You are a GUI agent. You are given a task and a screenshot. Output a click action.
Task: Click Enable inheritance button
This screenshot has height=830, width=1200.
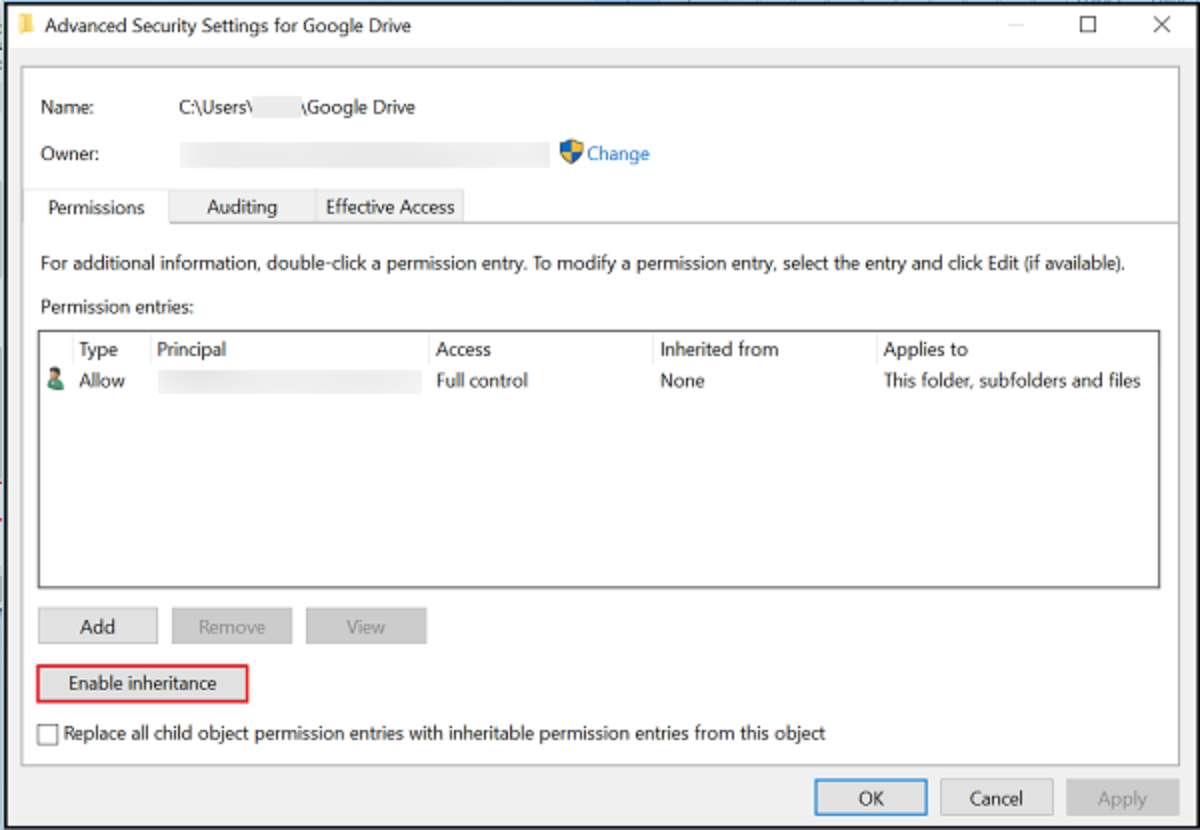point(142,684)
